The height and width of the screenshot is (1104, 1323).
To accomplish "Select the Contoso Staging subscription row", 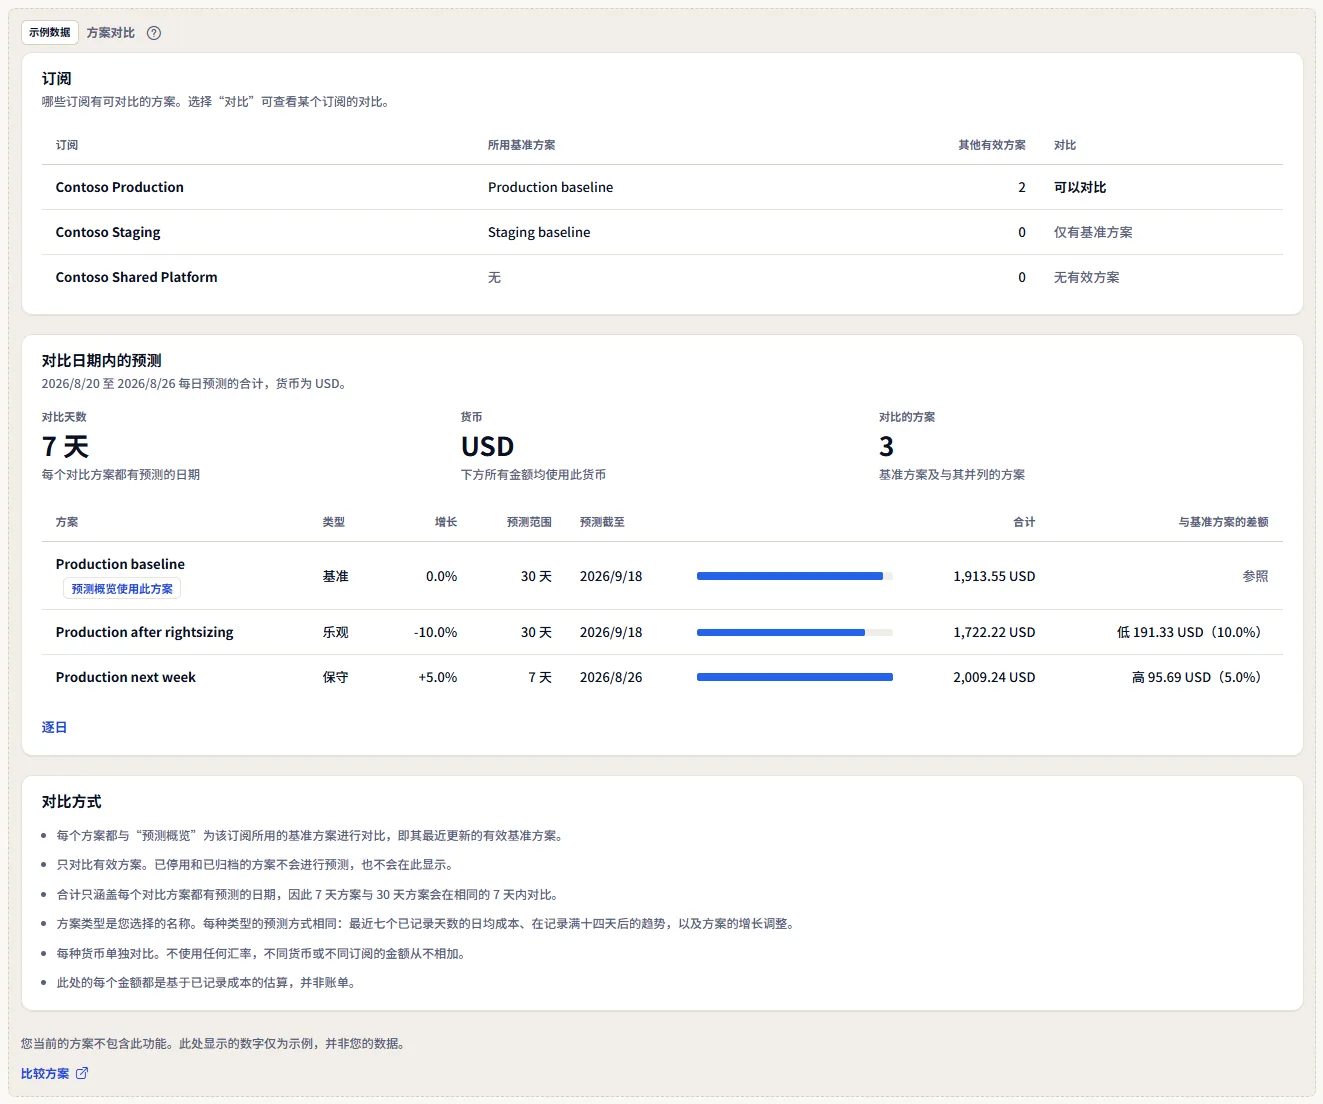I will pyautogui.click(x=662, y=232).
